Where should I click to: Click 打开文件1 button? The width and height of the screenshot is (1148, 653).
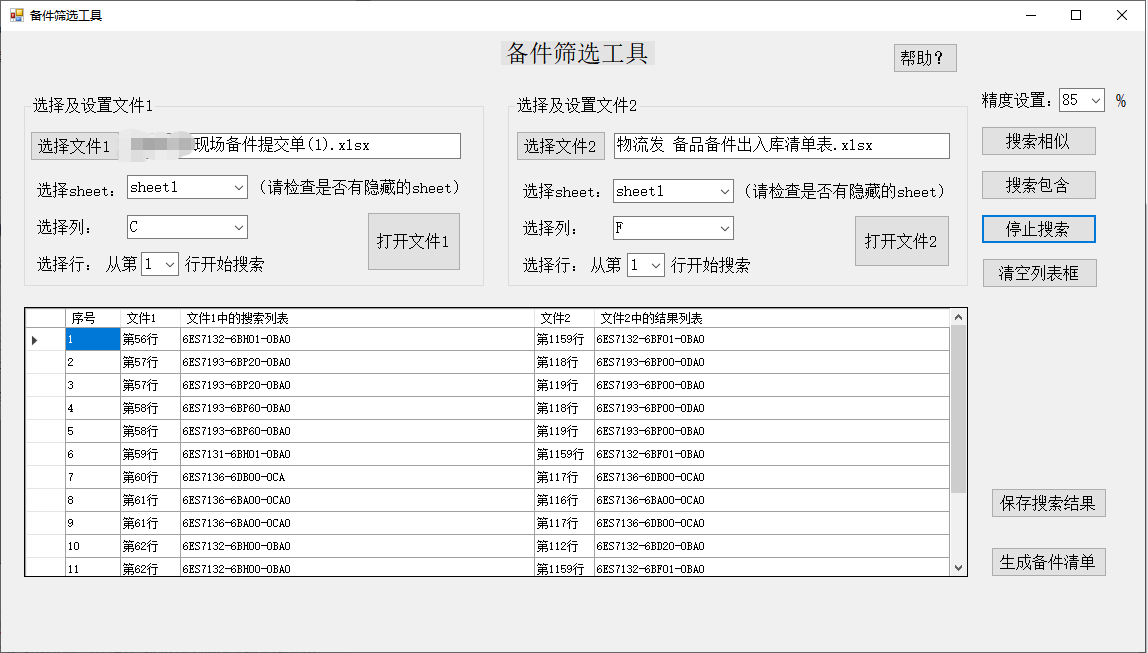(414, 241)
